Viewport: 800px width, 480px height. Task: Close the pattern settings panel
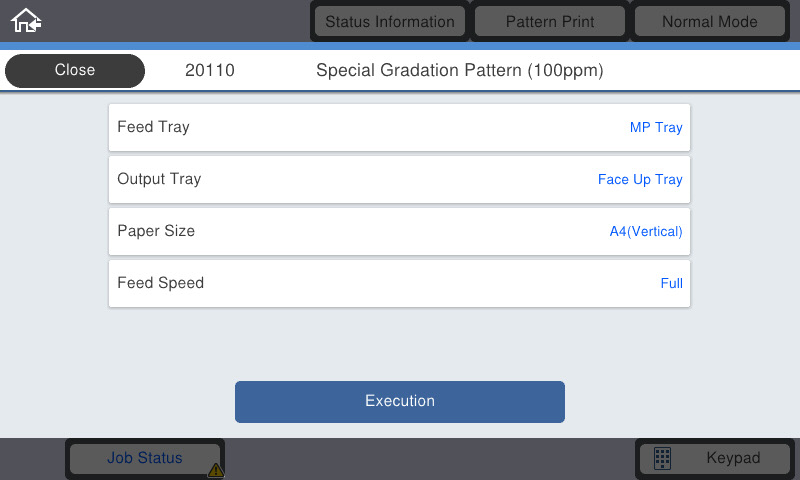click(x=75, y=70)
